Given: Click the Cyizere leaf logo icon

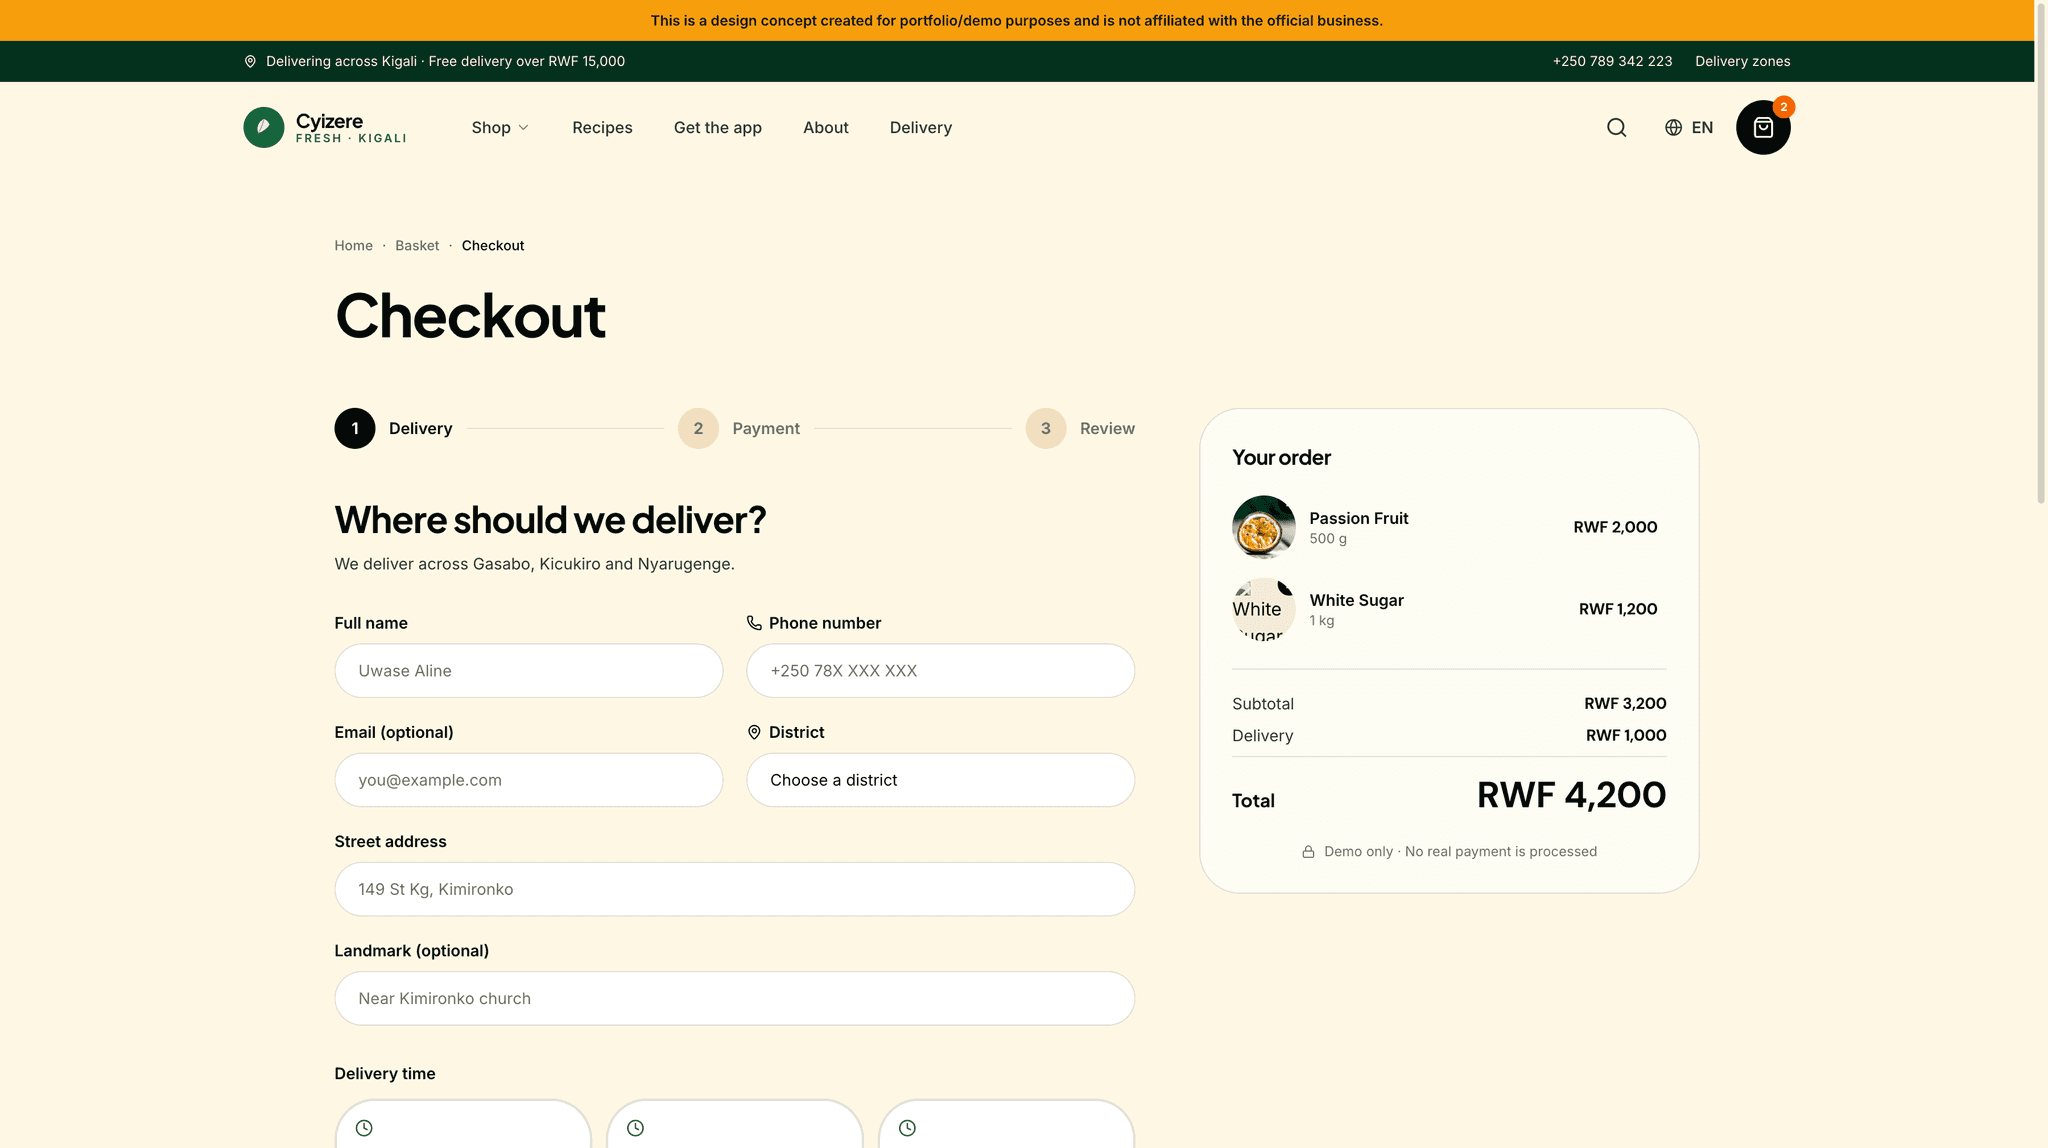Looking at the screenshot, I should tap(264, 127).
